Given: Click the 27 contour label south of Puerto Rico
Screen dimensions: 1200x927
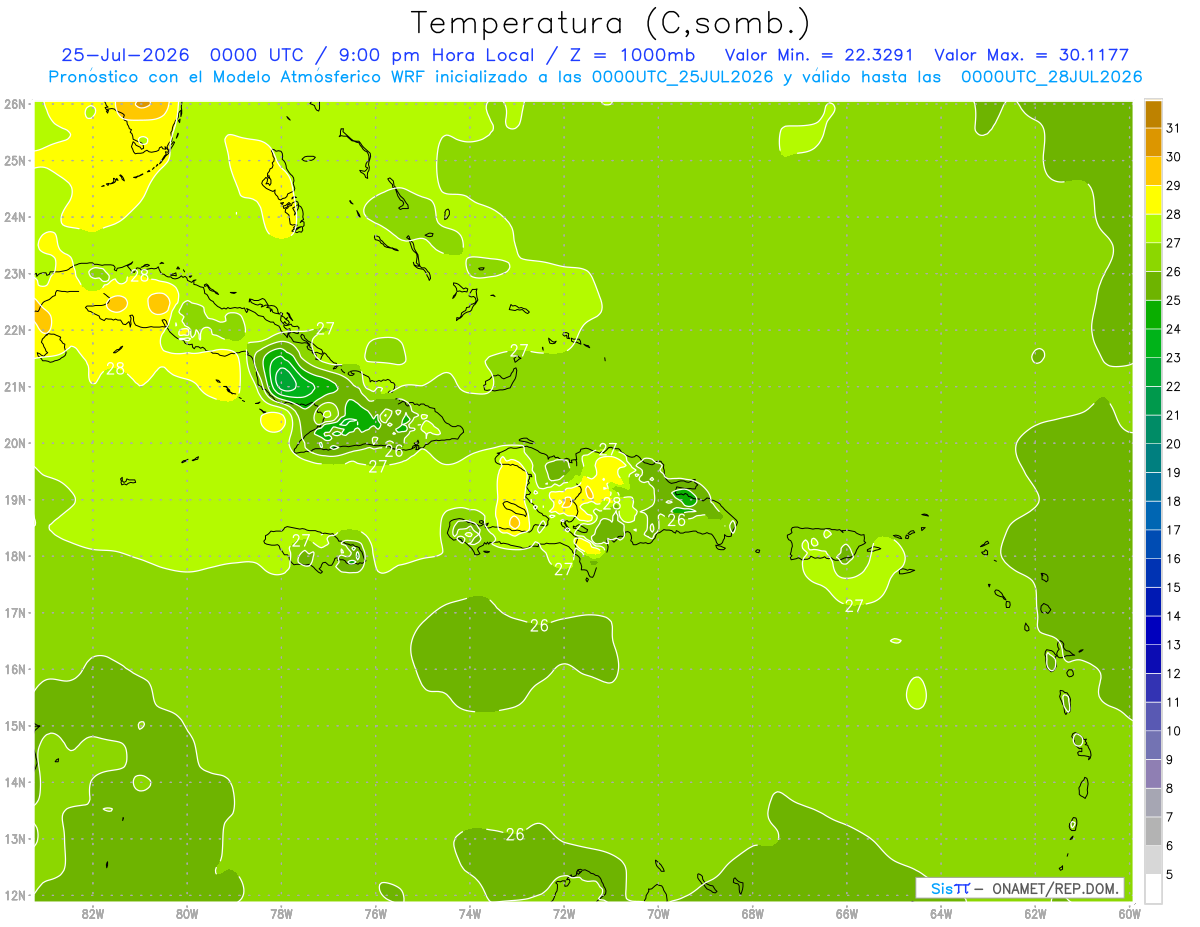Looking at the screenshot, I should [853, 606].
